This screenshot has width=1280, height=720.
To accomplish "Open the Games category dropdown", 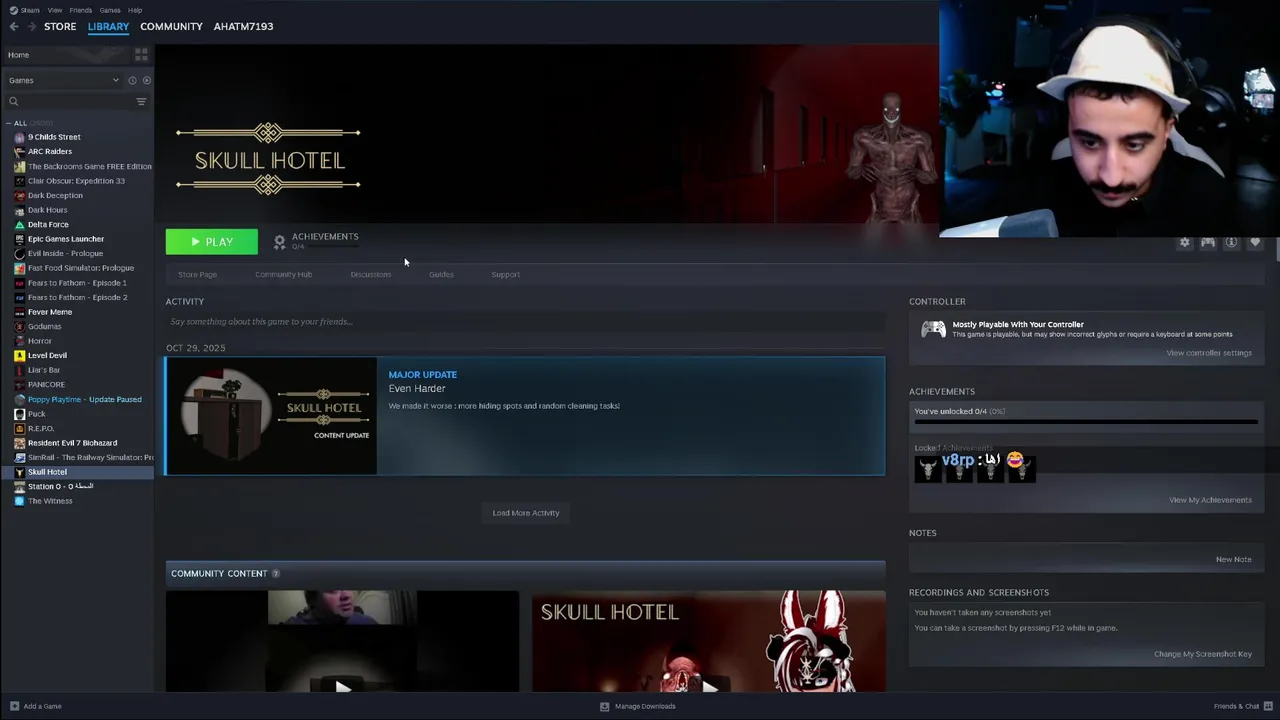I will [63, 80].
